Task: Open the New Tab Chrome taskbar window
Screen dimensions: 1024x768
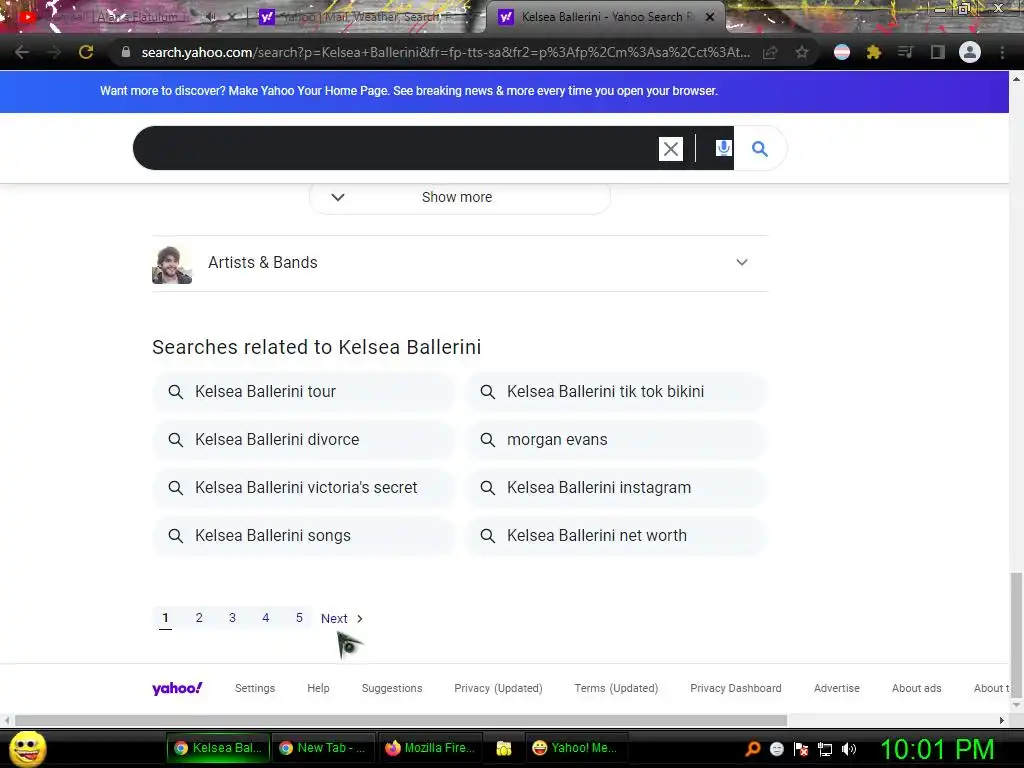Action: pos(323,748)
